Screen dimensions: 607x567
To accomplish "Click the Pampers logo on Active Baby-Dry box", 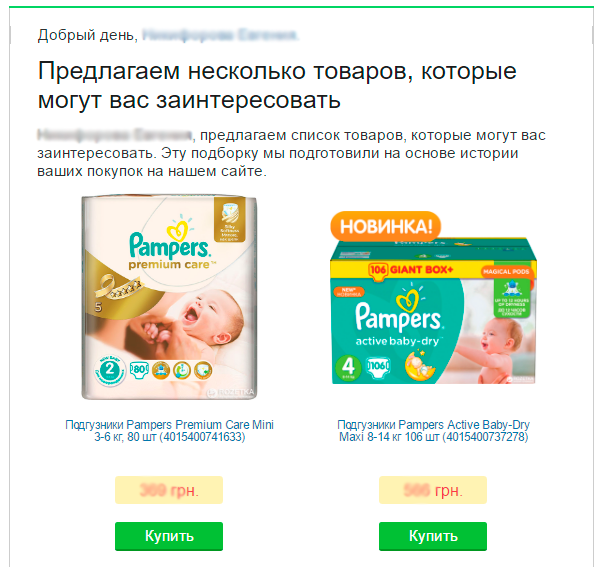I will (x=398, y=311).
